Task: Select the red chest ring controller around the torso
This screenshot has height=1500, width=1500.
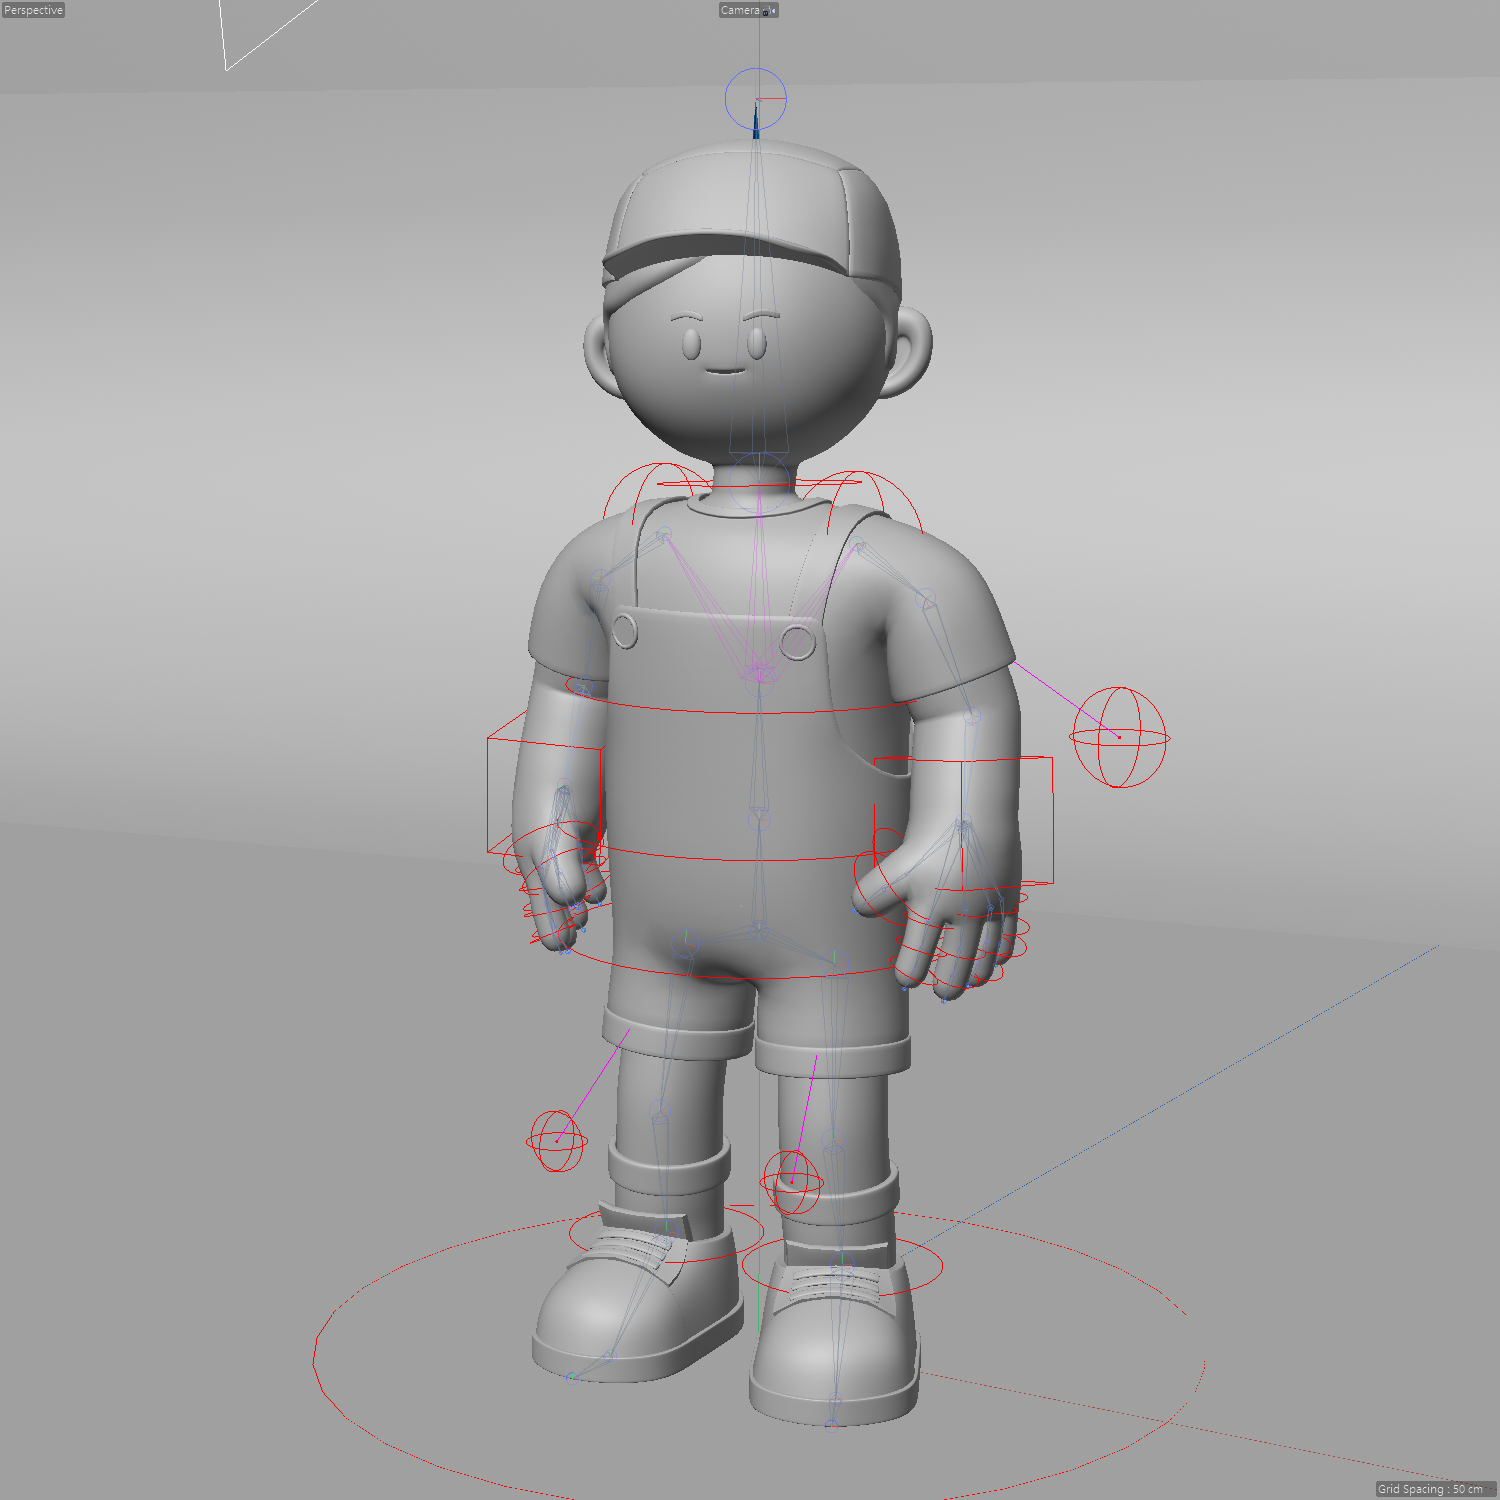Action: click(x=740, y=711)
